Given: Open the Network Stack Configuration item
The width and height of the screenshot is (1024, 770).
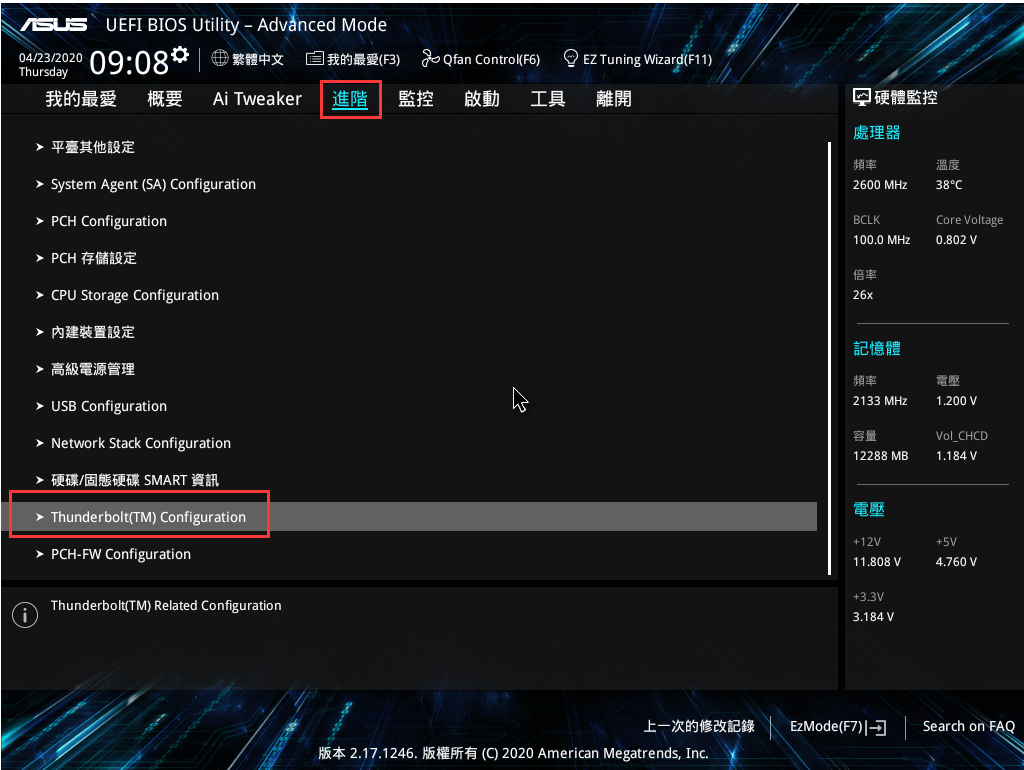Looking at the screenshot, I should [141, 443].
